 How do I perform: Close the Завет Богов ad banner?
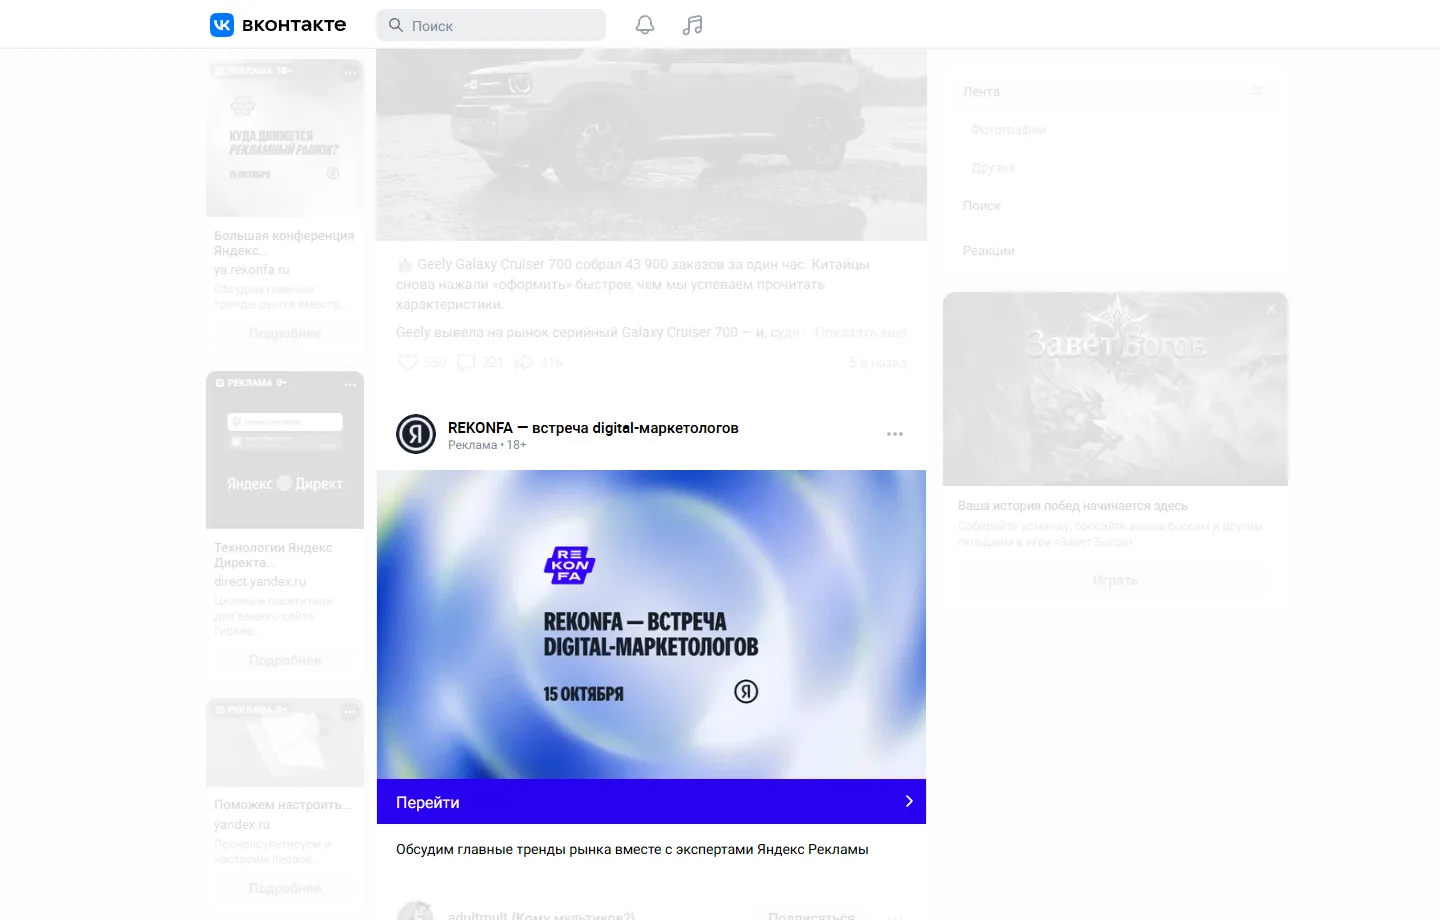click(x=1271, y=309)
